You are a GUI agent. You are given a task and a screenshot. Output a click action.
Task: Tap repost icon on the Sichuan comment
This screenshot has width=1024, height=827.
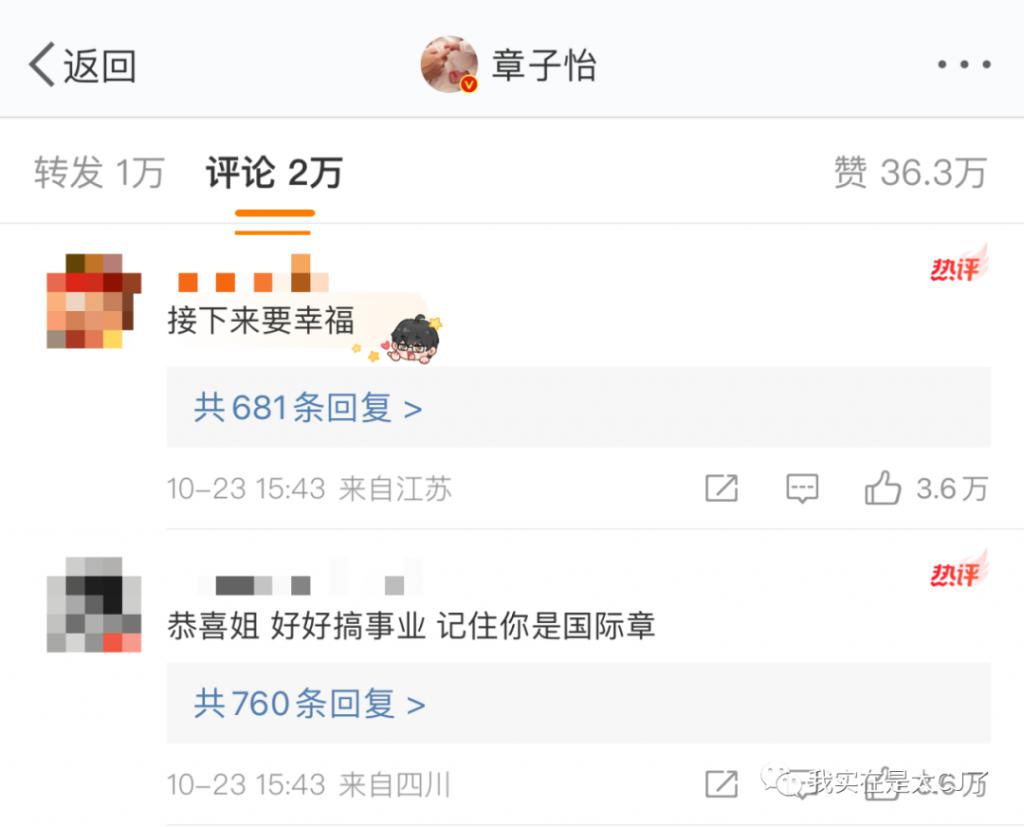722,784
